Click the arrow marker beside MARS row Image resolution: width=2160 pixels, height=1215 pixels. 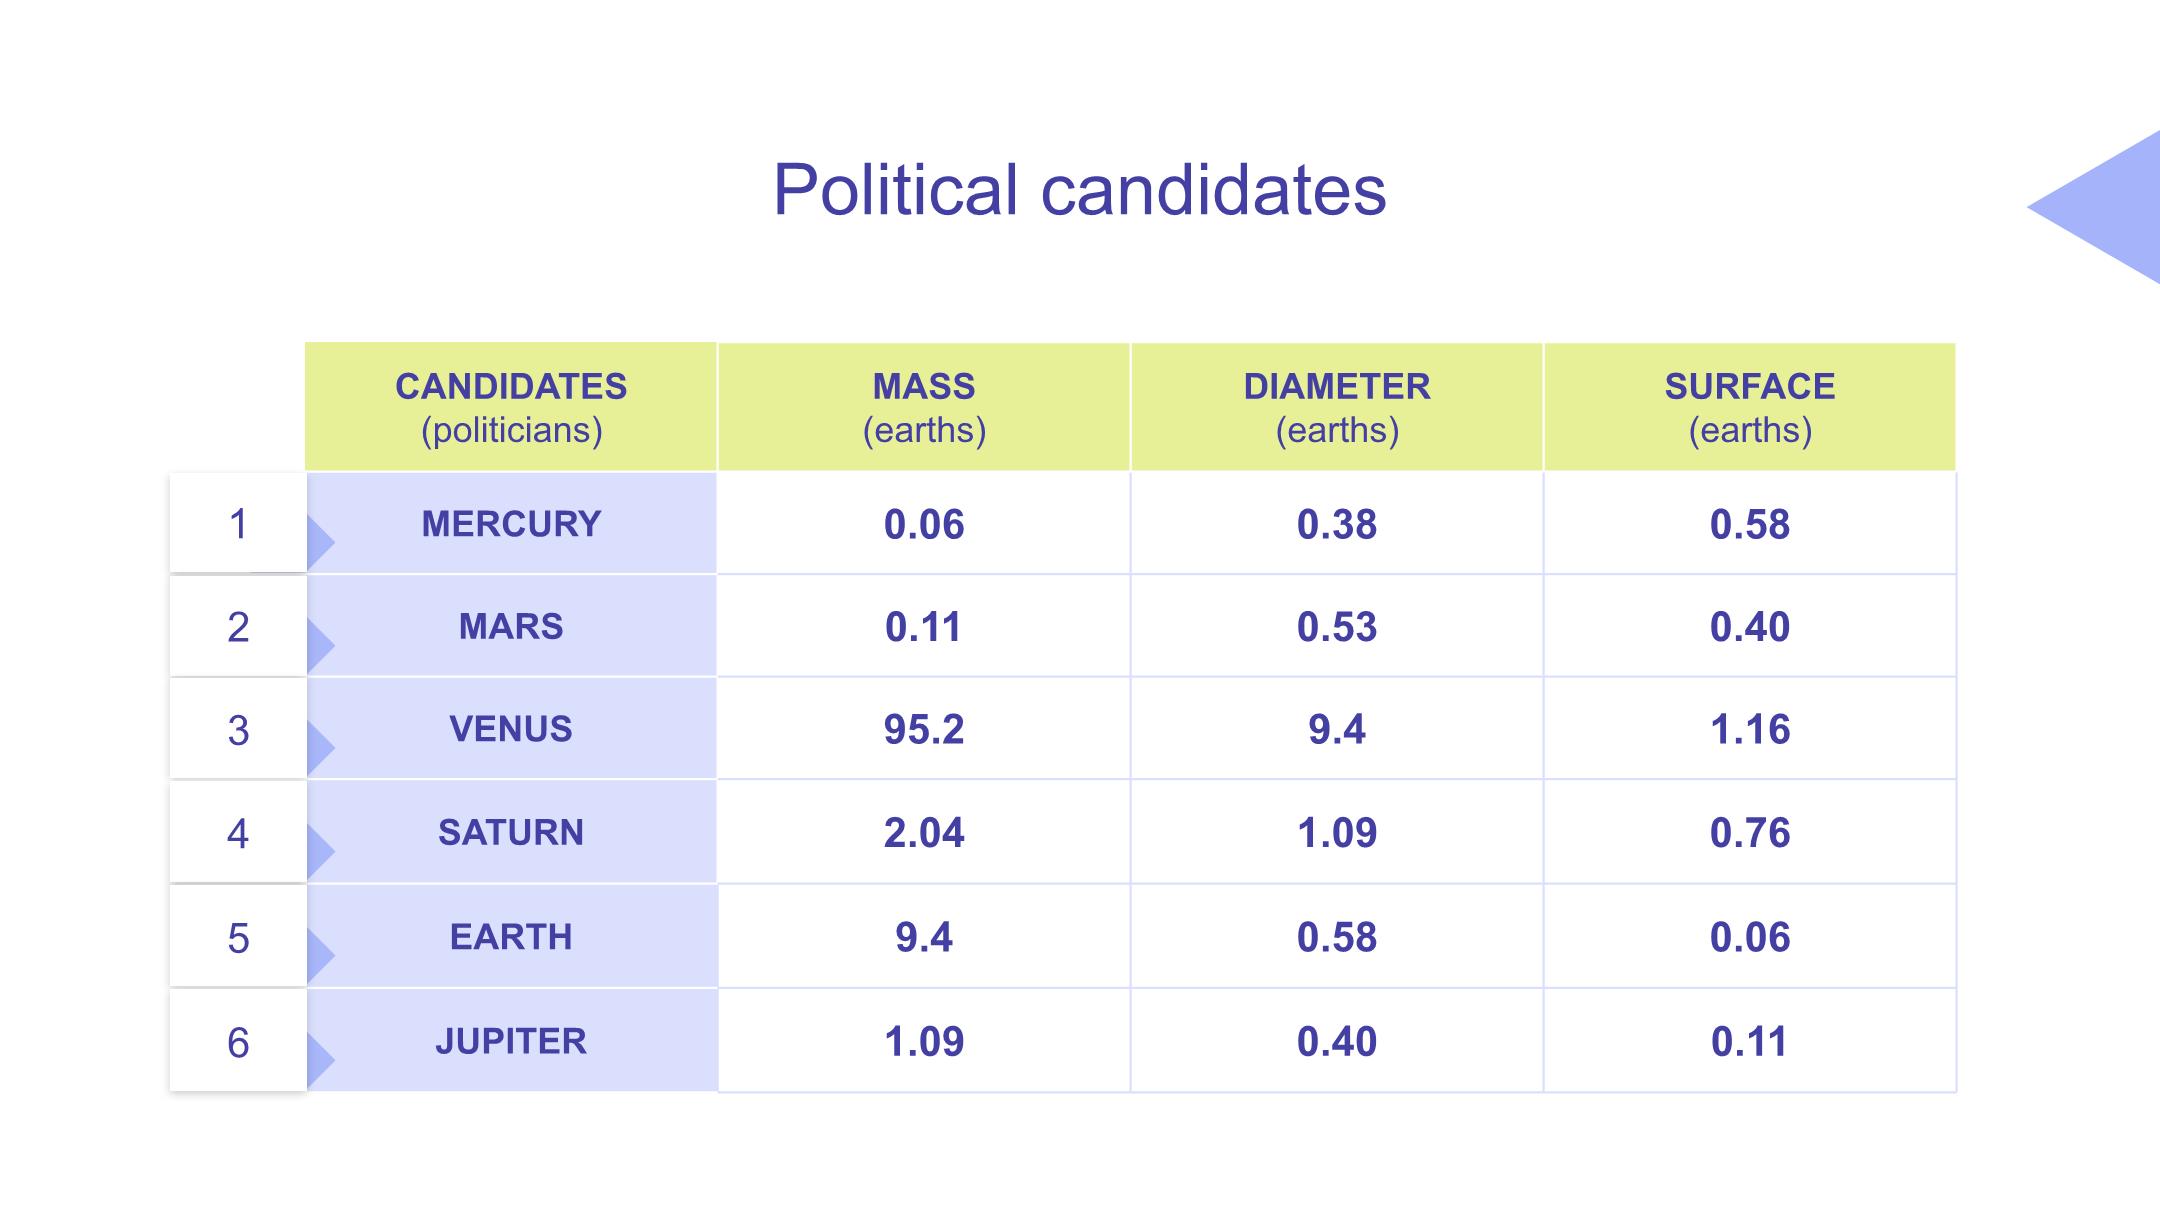319,646
